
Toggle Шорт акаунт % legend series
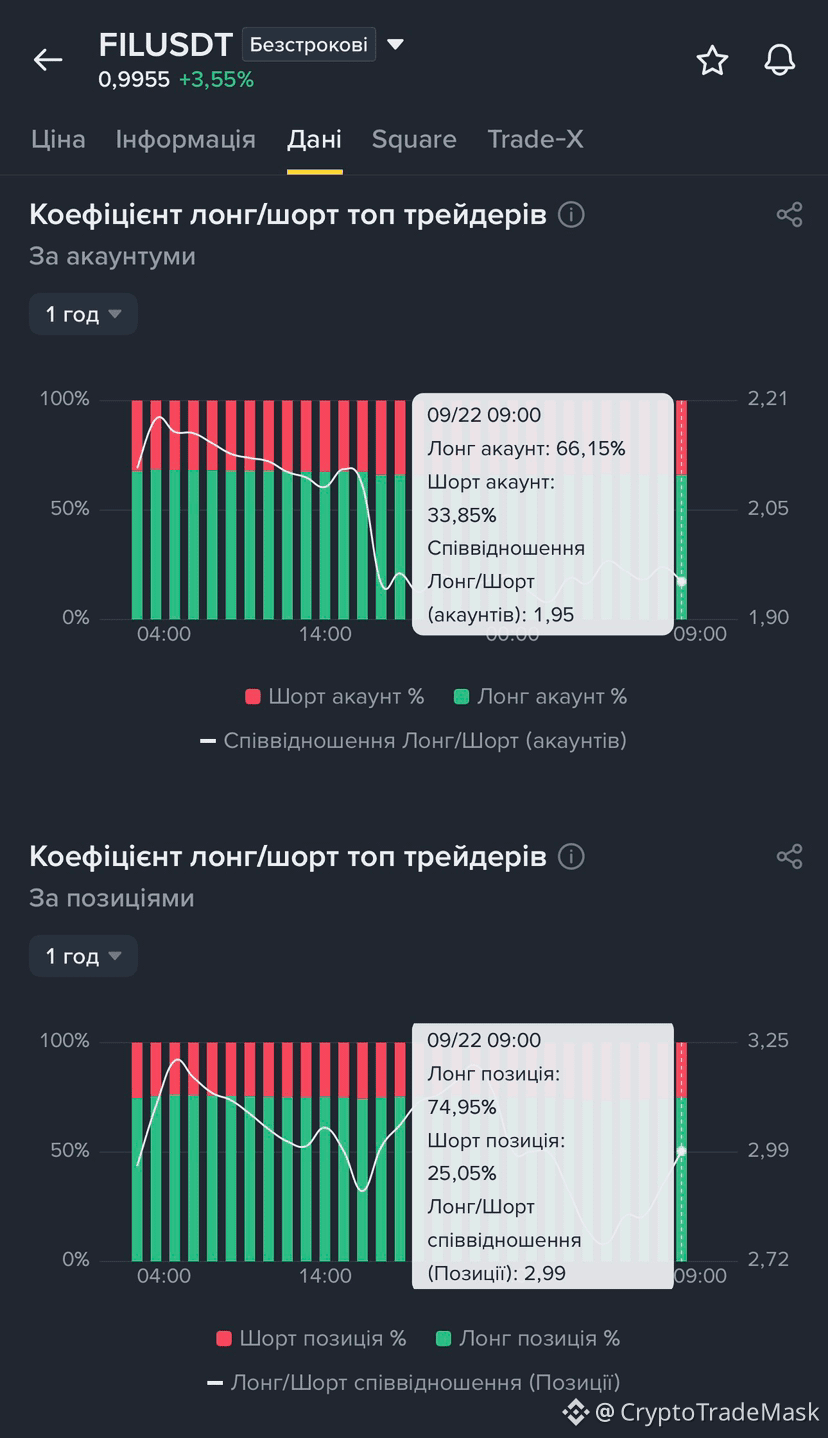tap(335, 696)
